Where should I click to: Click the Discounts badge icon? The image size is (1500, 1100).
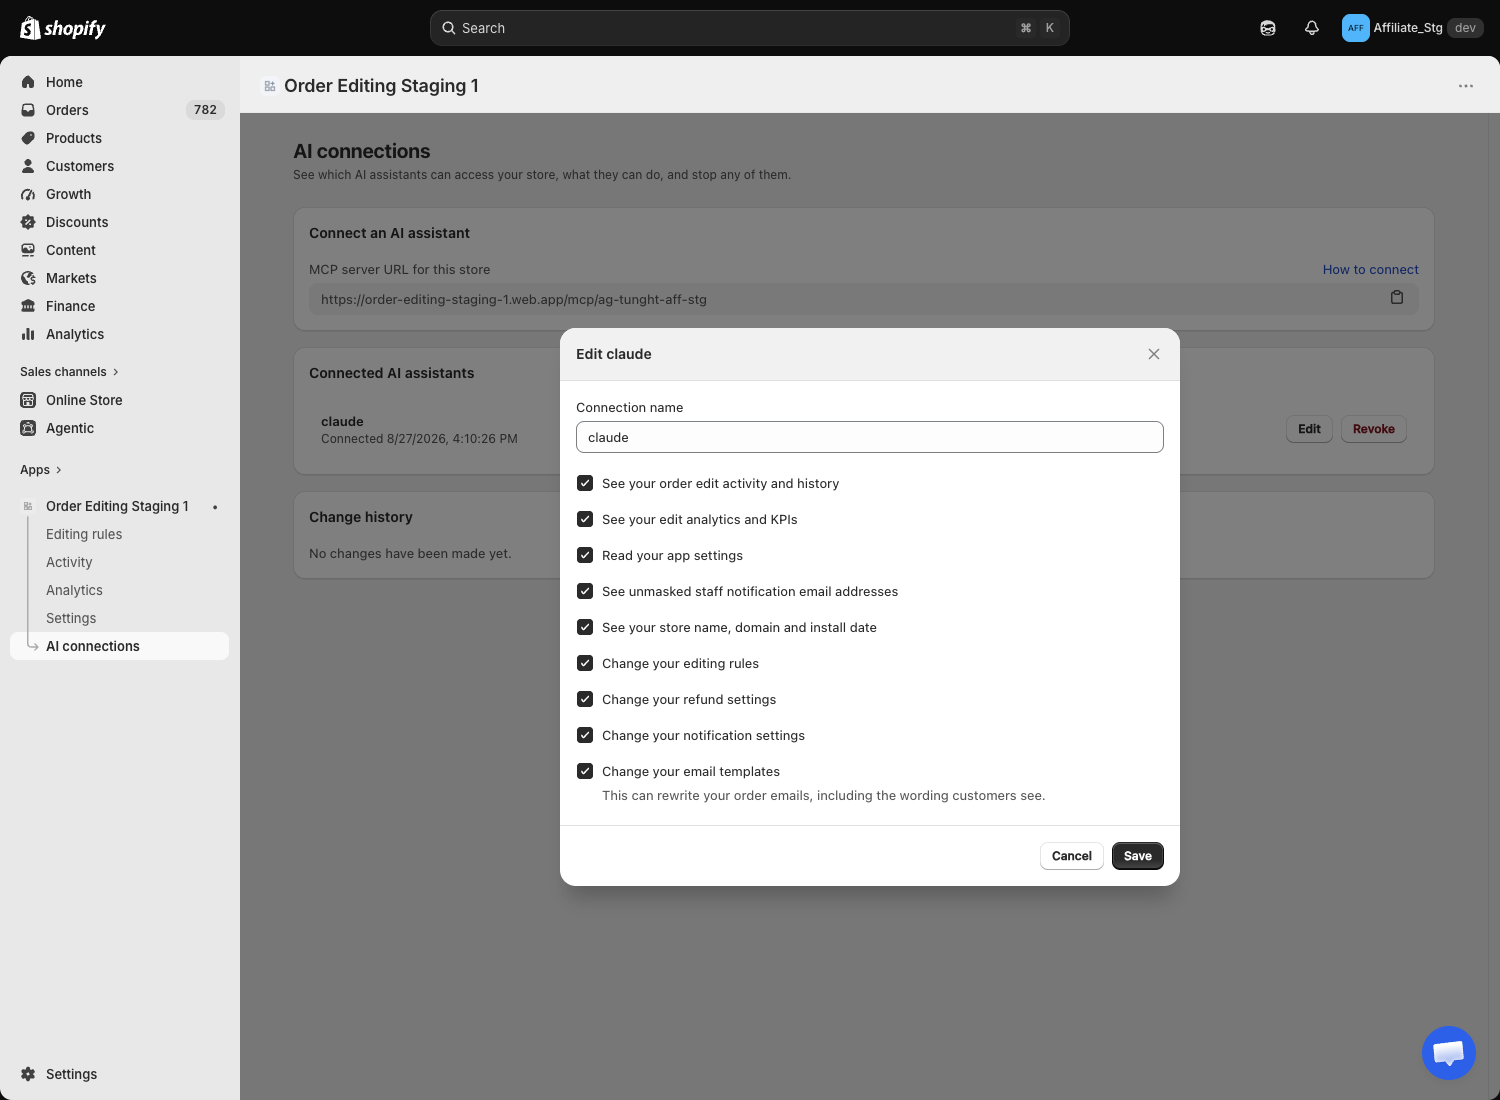tap(28, 222)
